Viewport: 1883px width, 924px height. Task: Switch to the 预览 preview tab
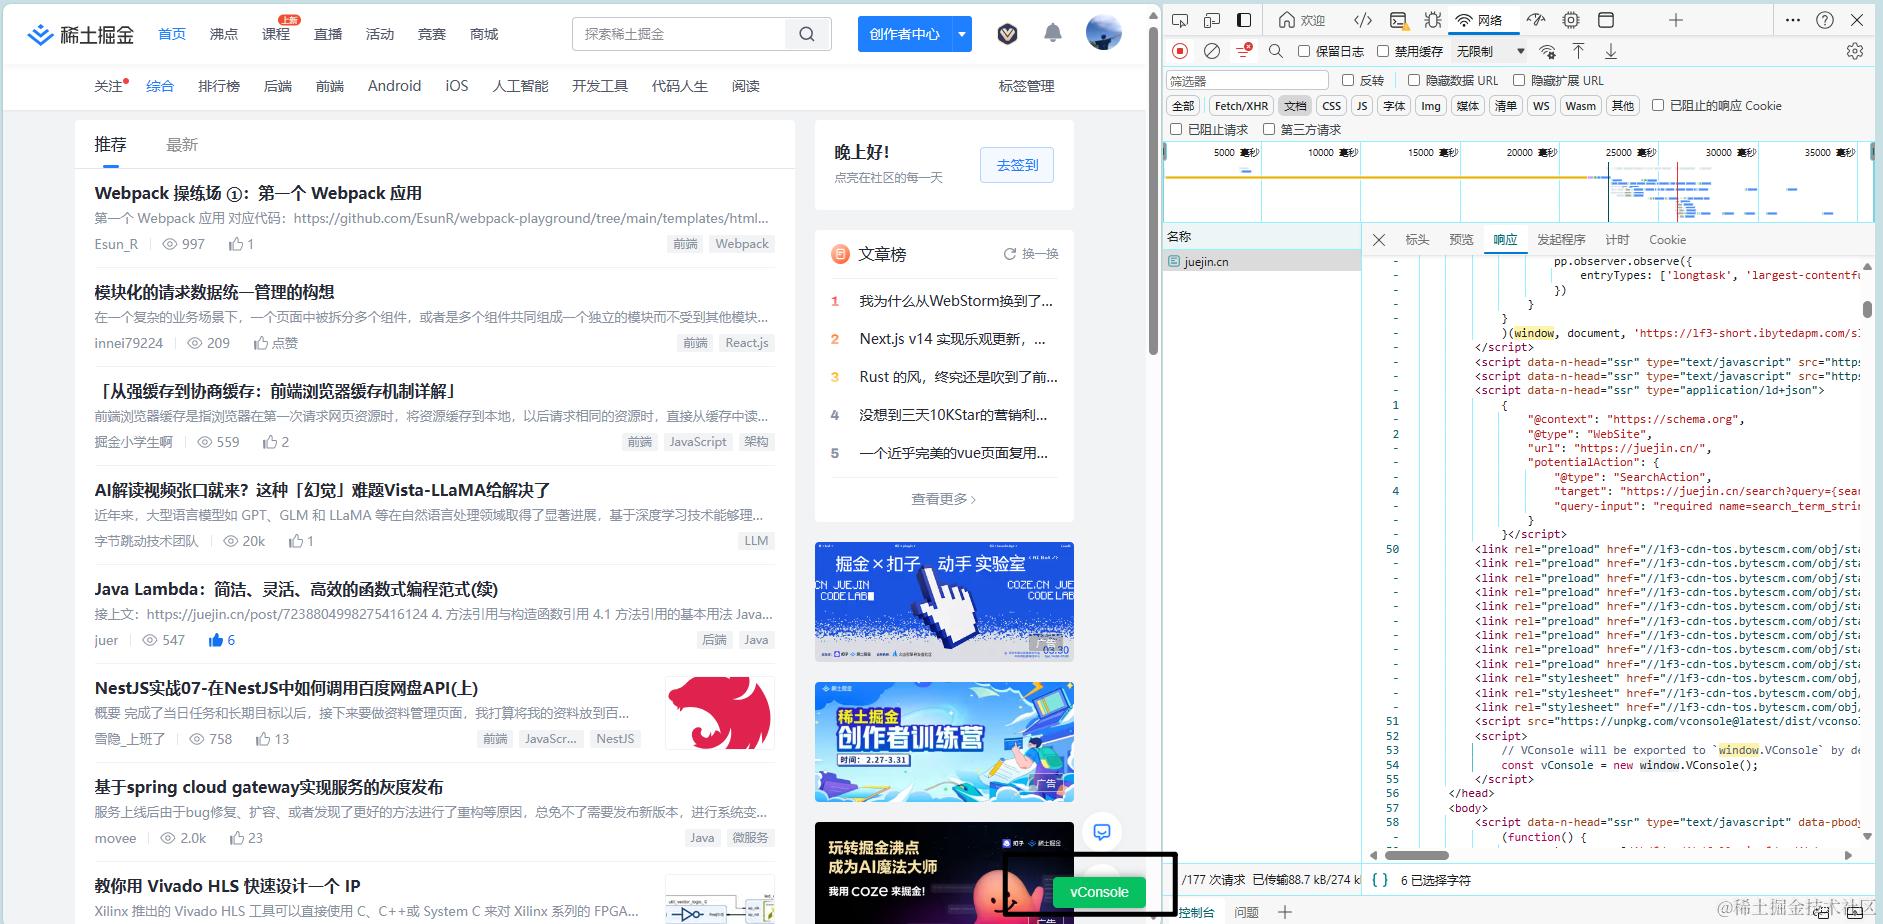pos(1461,240)
